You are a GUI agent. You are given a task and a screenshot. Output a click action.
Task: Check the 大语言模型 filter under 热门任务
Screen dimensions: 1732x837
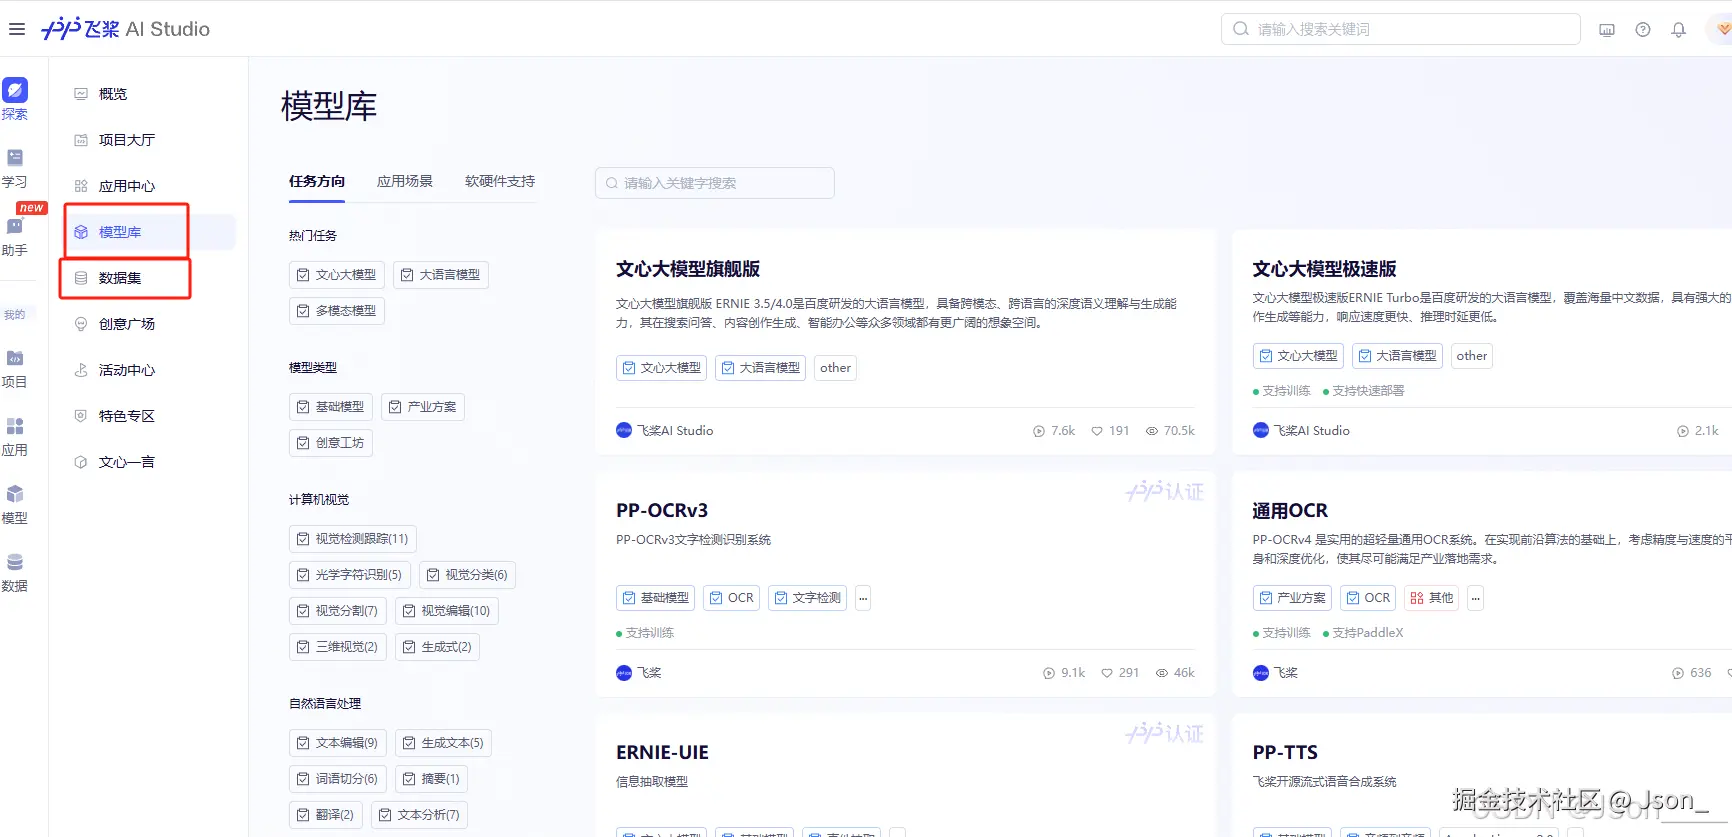441,275
